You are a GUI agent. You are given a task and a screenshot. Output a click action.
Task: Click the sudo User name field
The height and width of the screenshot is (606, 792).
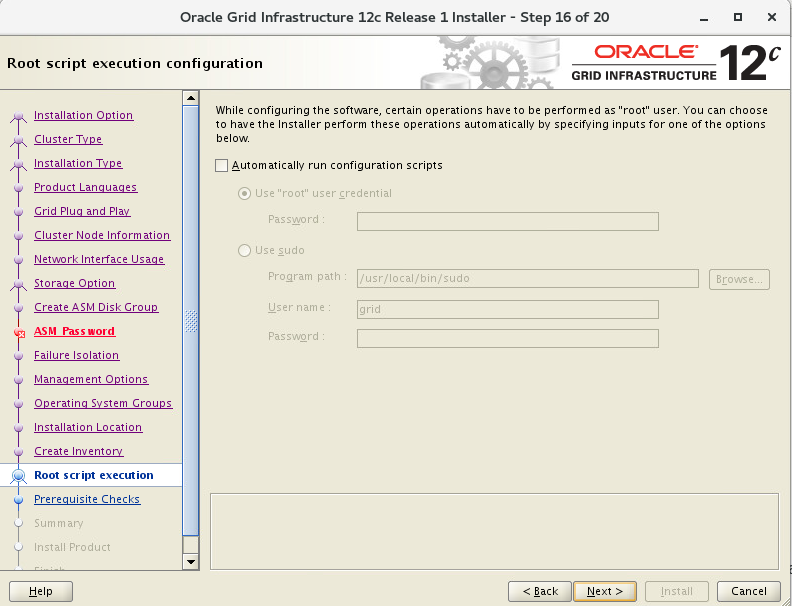coord(508,310)
